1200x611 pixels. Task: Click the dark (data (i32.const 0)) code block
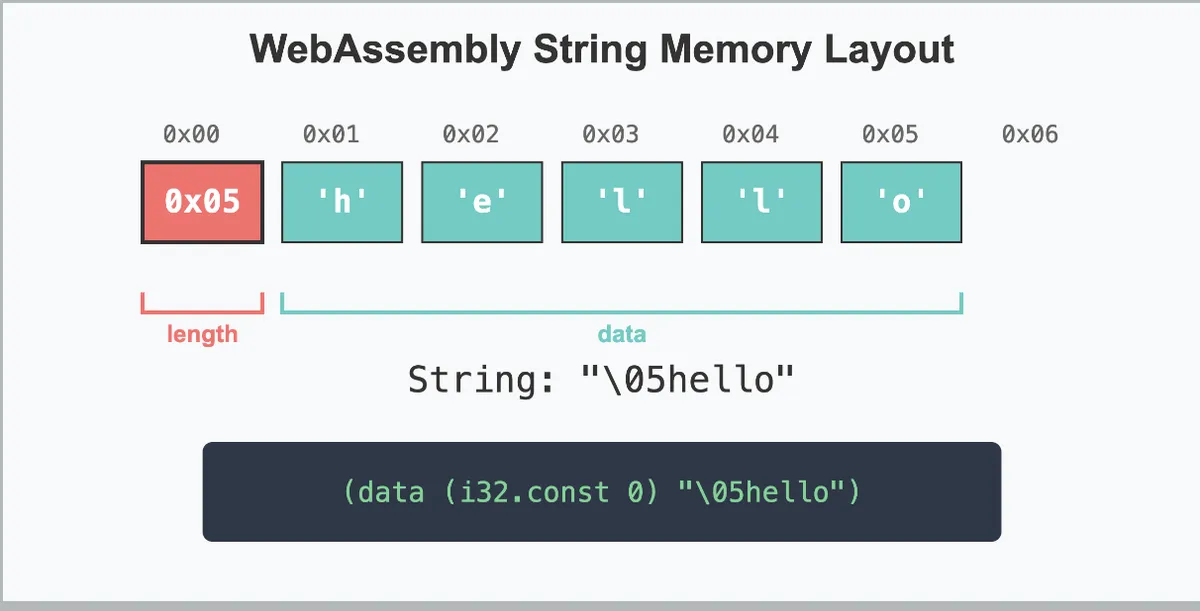601,492
